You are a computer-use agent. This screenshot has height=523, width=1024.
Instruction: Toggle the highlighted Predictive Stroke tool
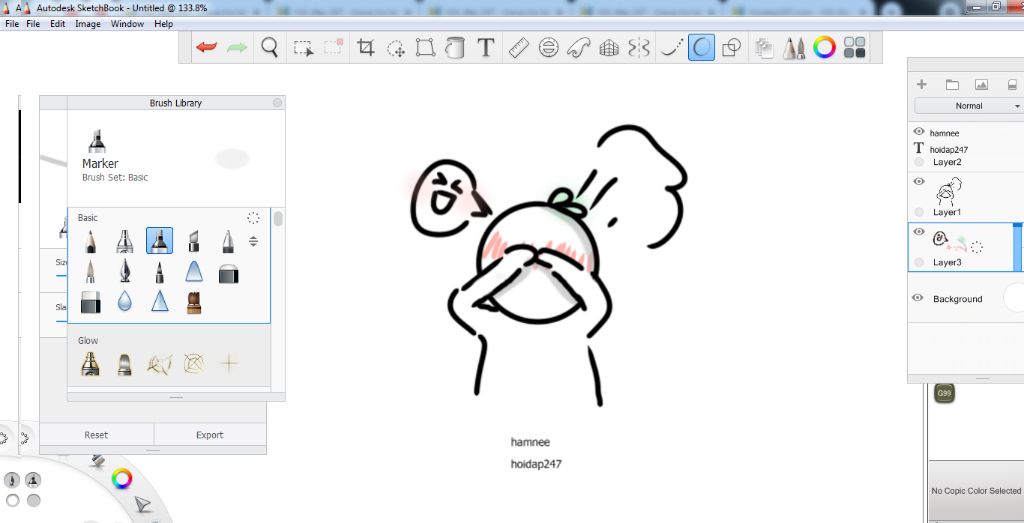(701, 48)
